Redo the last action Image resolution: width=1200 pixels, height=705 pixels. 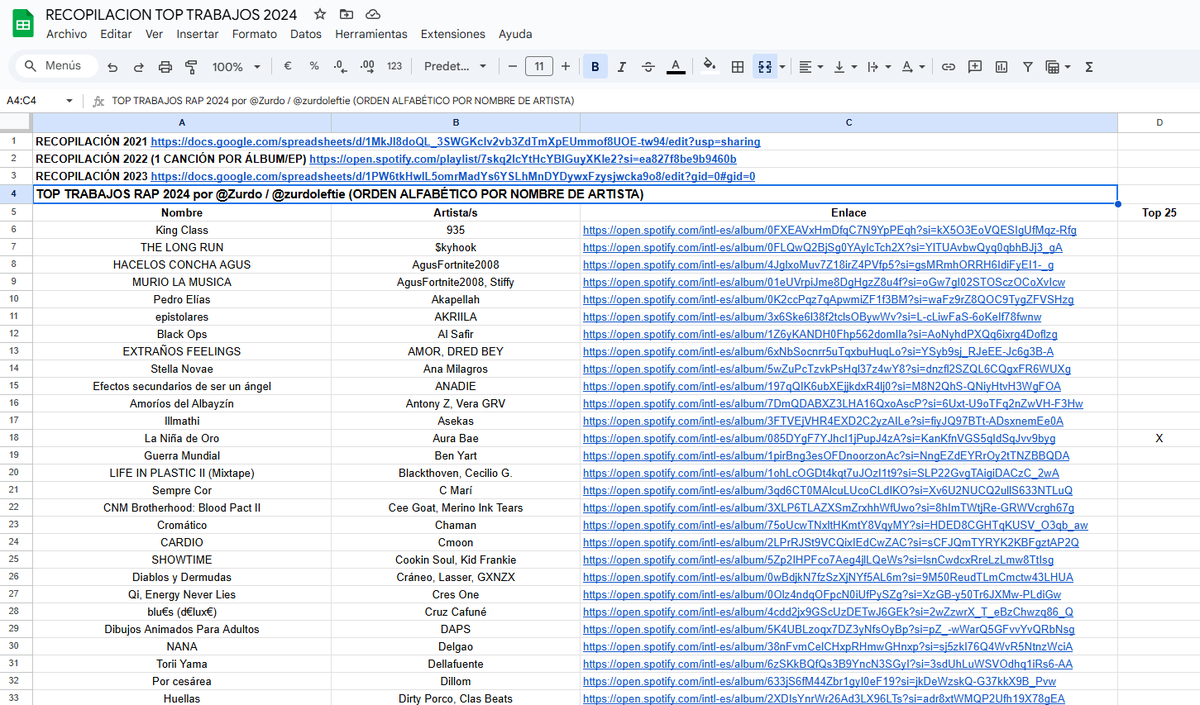[138, 67]
